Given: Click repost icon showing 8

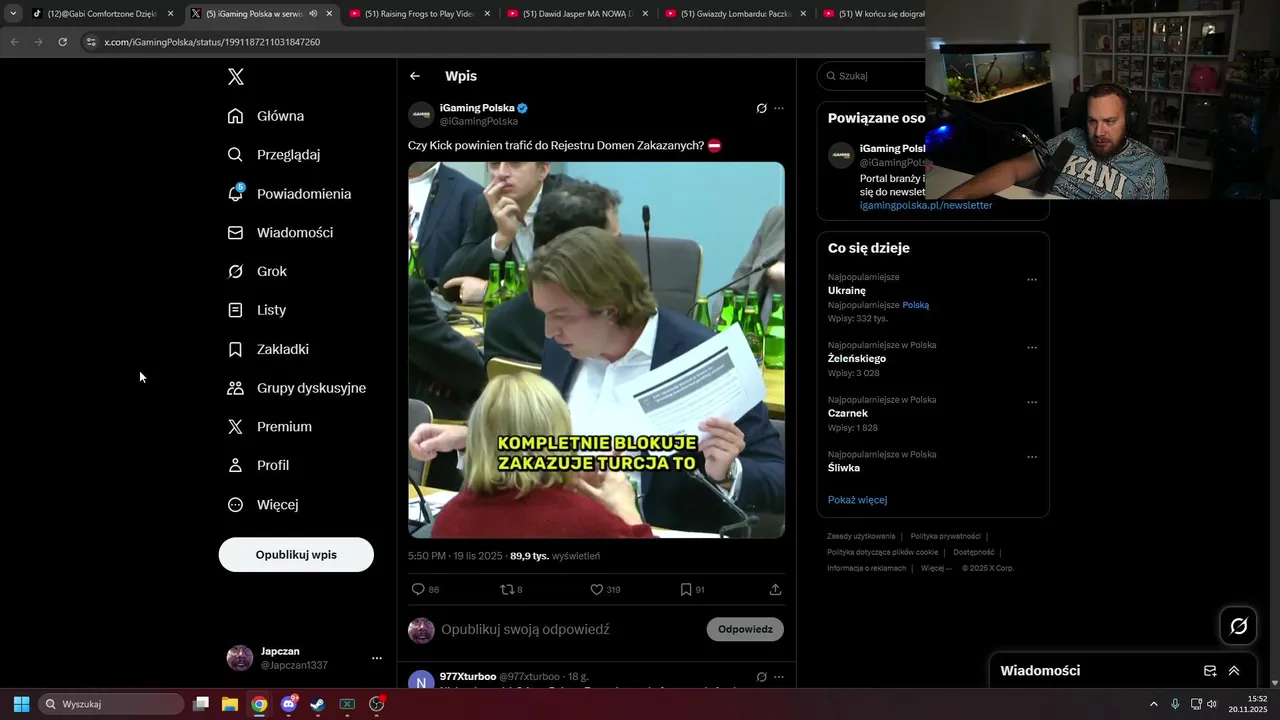Looking at the screenshot, I should tap(506, 590).
